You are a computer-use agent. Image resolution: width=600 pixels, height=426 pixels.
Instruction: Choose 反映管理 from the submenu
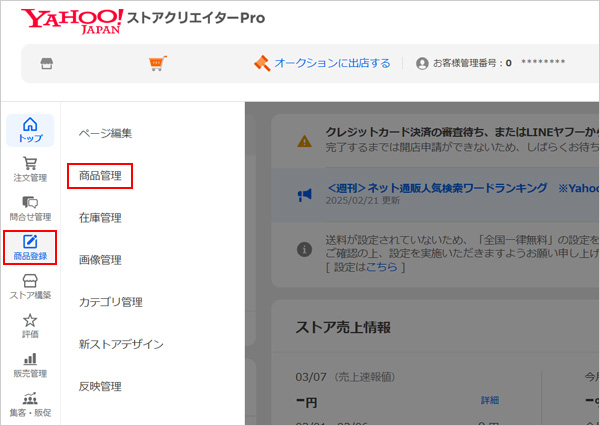point(100,386)
